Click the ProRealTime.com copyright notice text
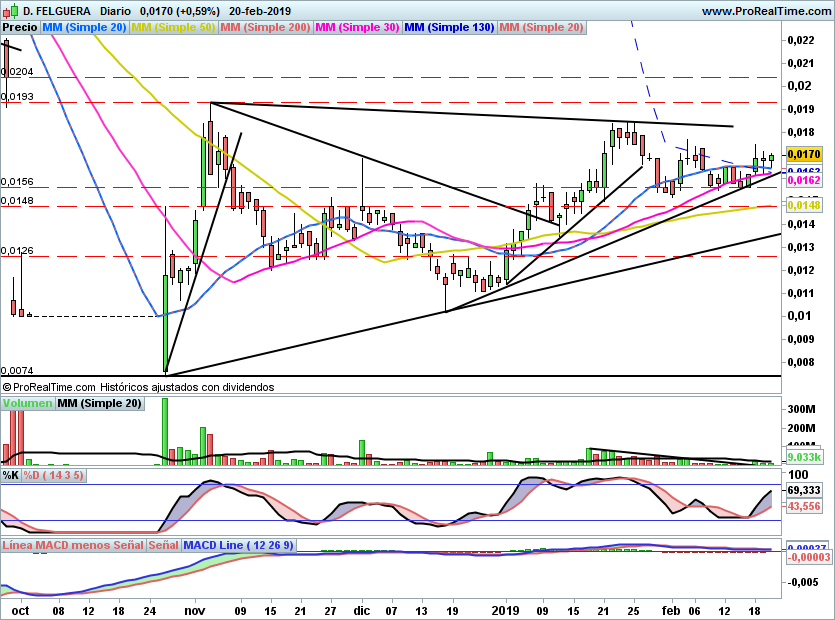The height and width of the screenshot is (620, 835). pos(138,387)
